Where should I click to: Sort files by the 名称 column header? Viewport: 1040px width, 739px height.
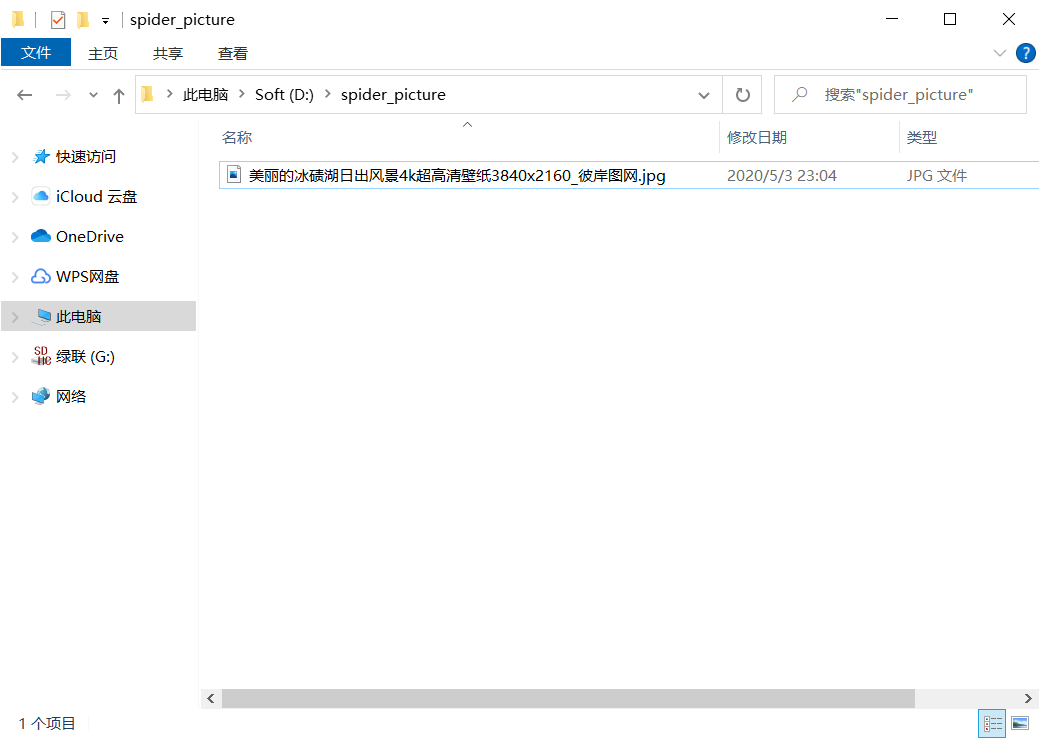(x=237, y=137)
